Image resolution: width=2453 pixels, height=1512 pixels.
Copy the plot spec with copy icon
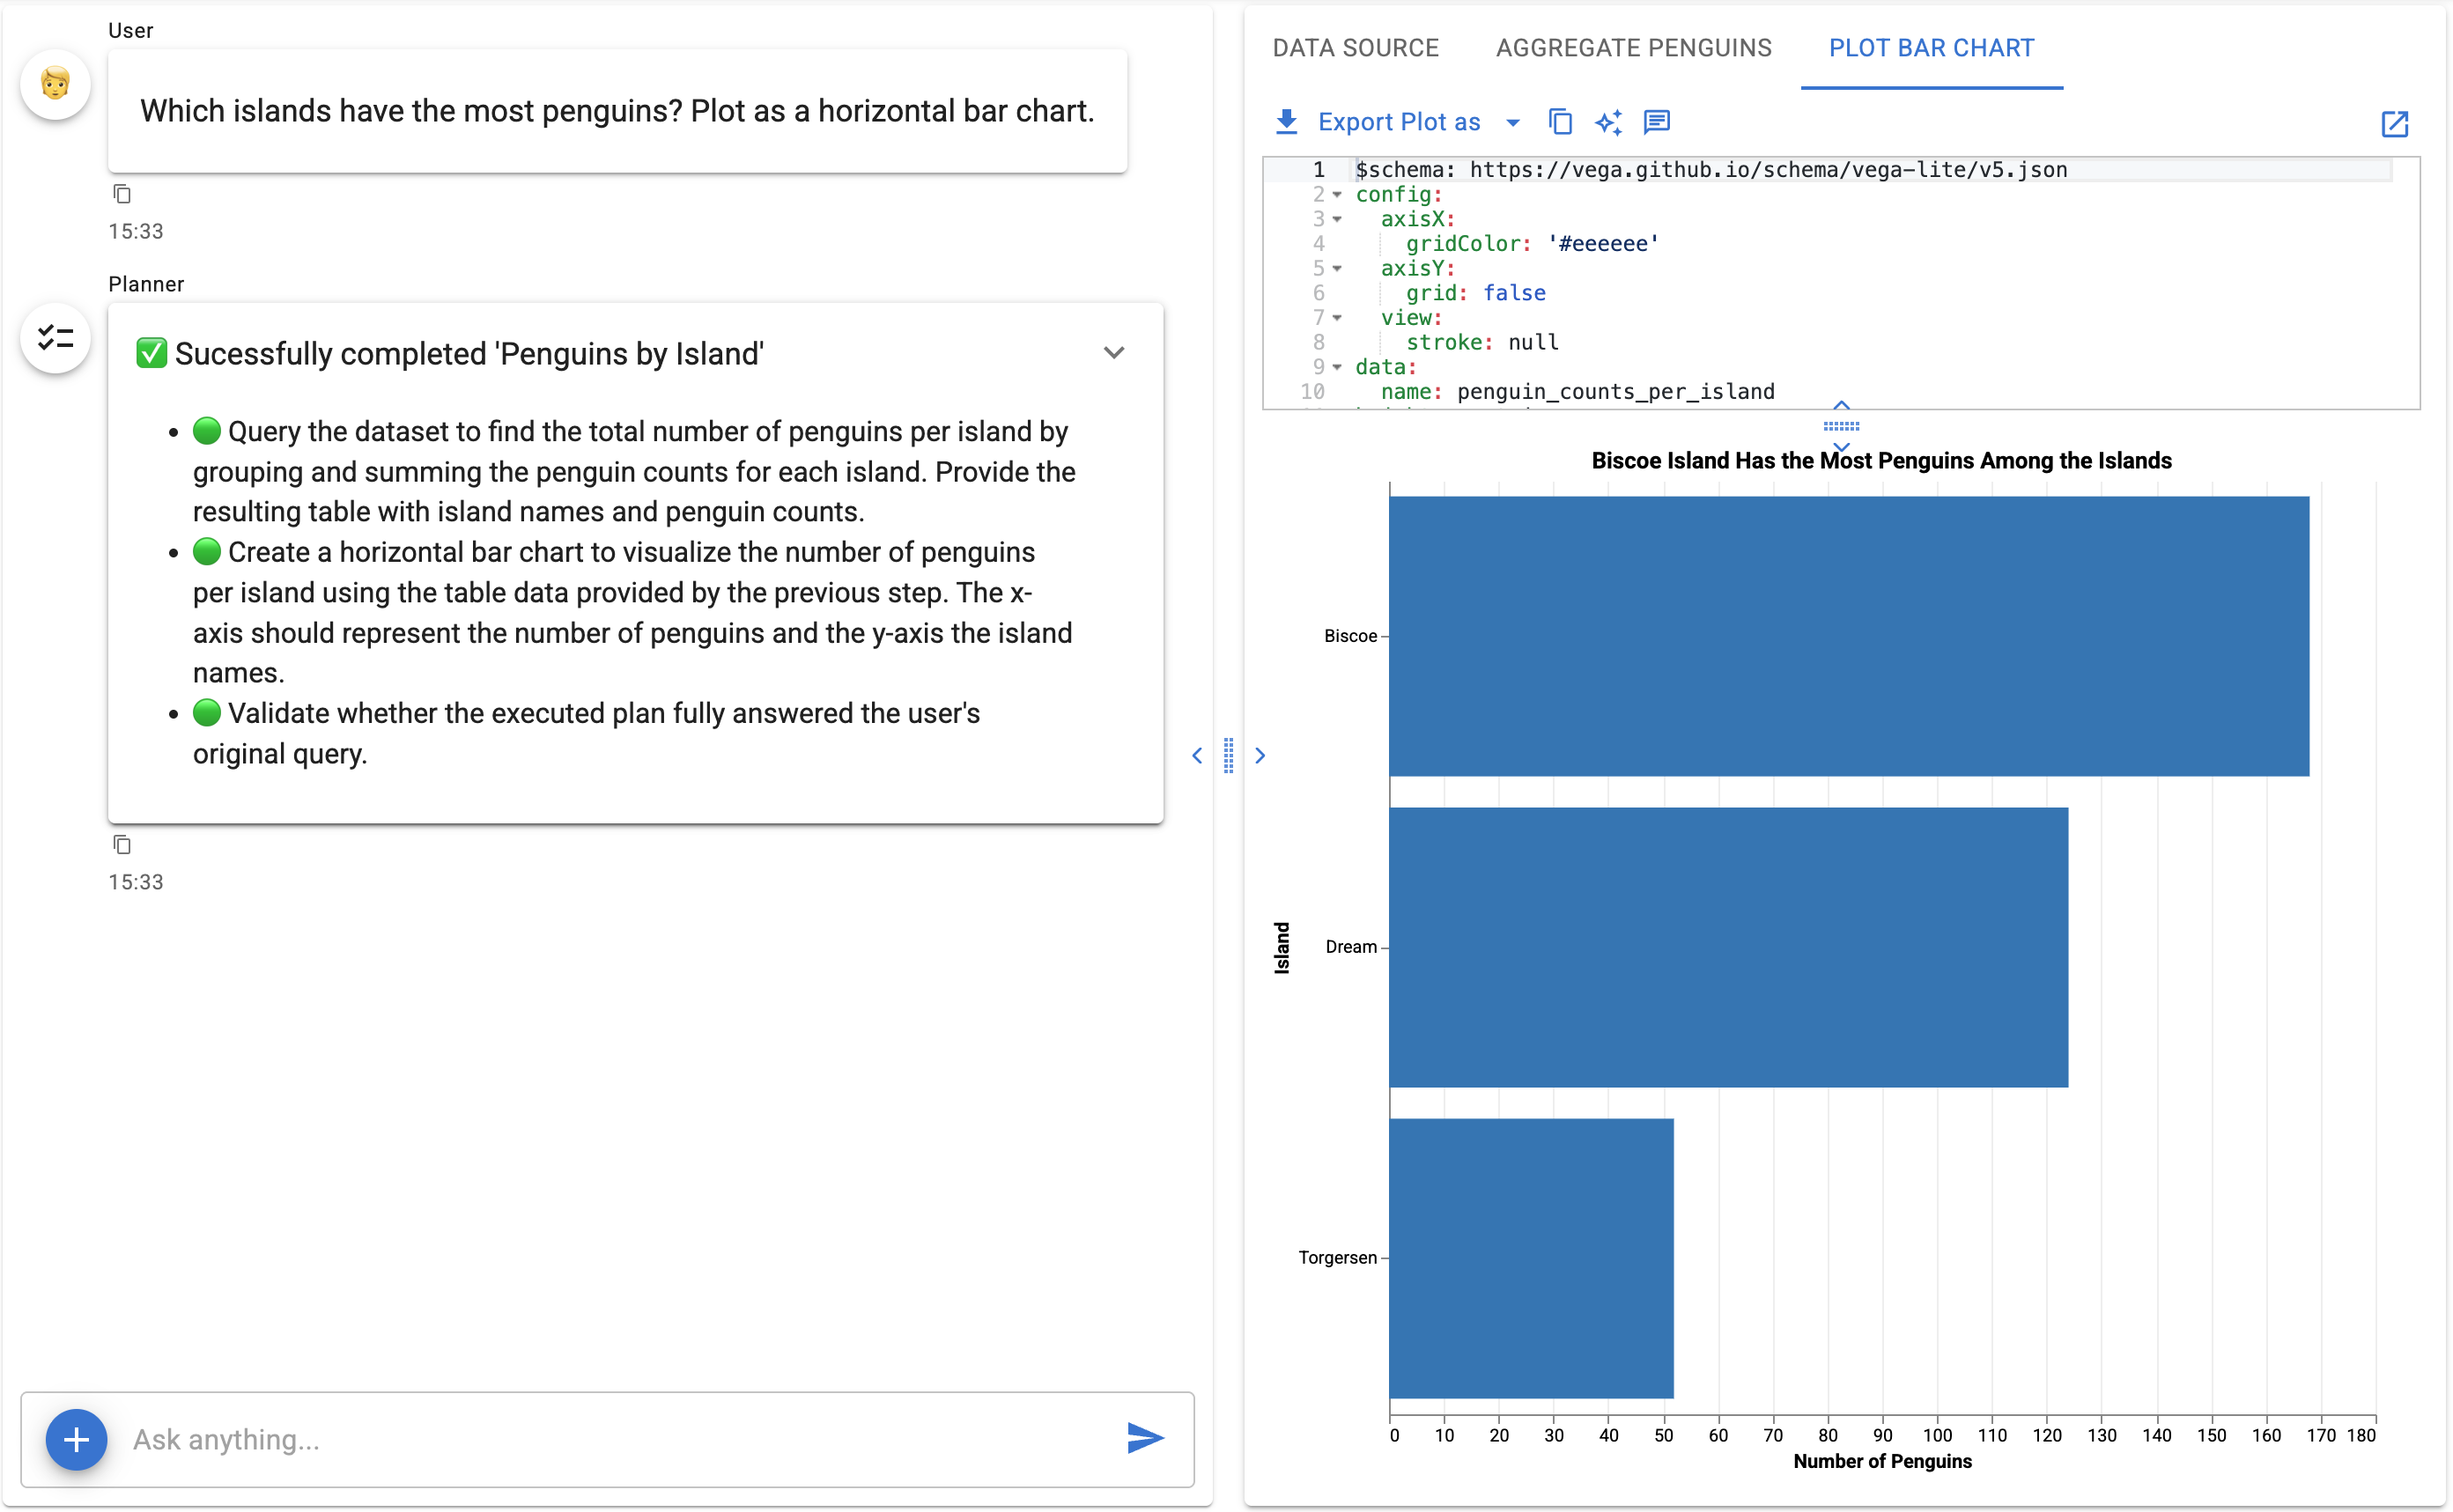click(x=1560, y=122)
